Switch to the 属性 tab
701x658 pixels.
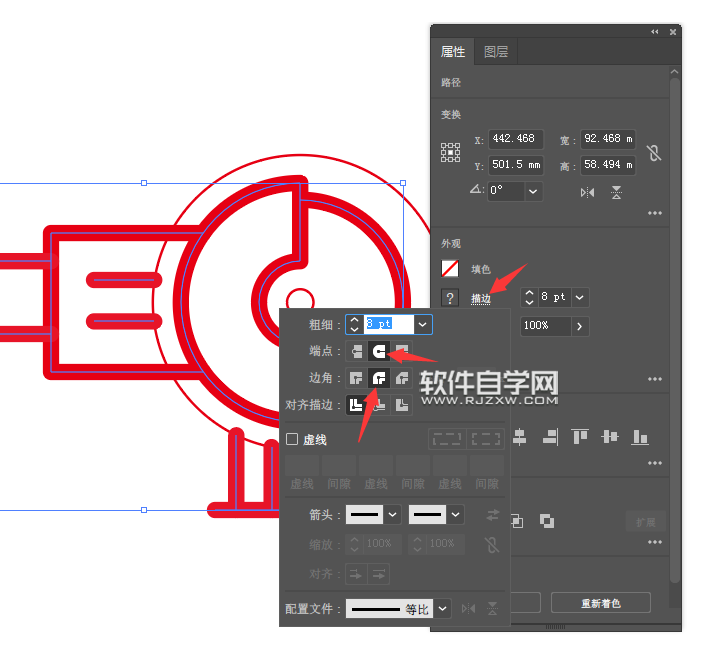click(452, 52)
